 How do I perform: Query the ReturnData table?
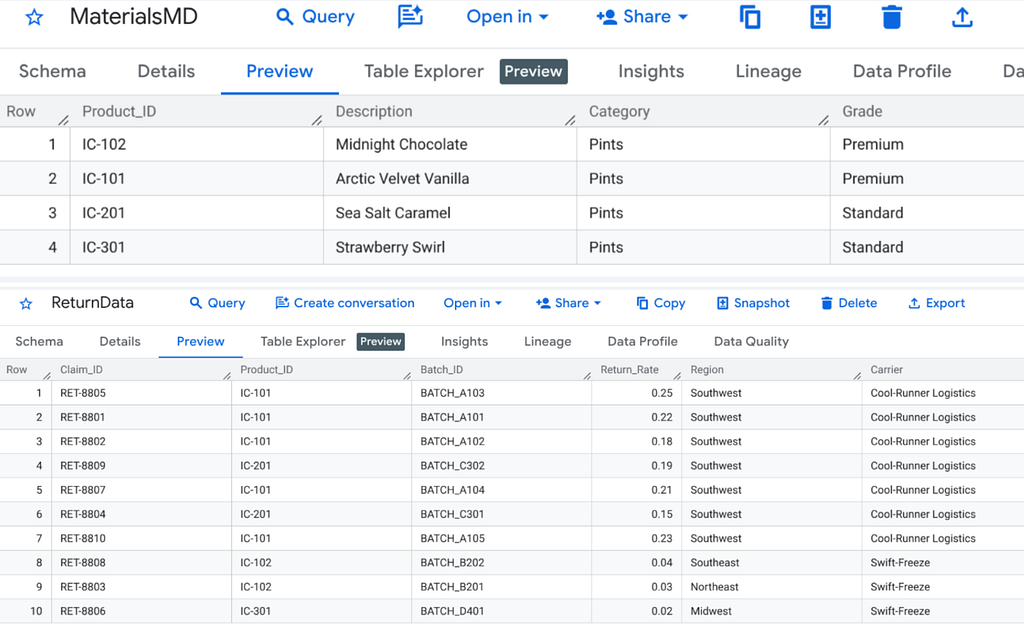217,303
